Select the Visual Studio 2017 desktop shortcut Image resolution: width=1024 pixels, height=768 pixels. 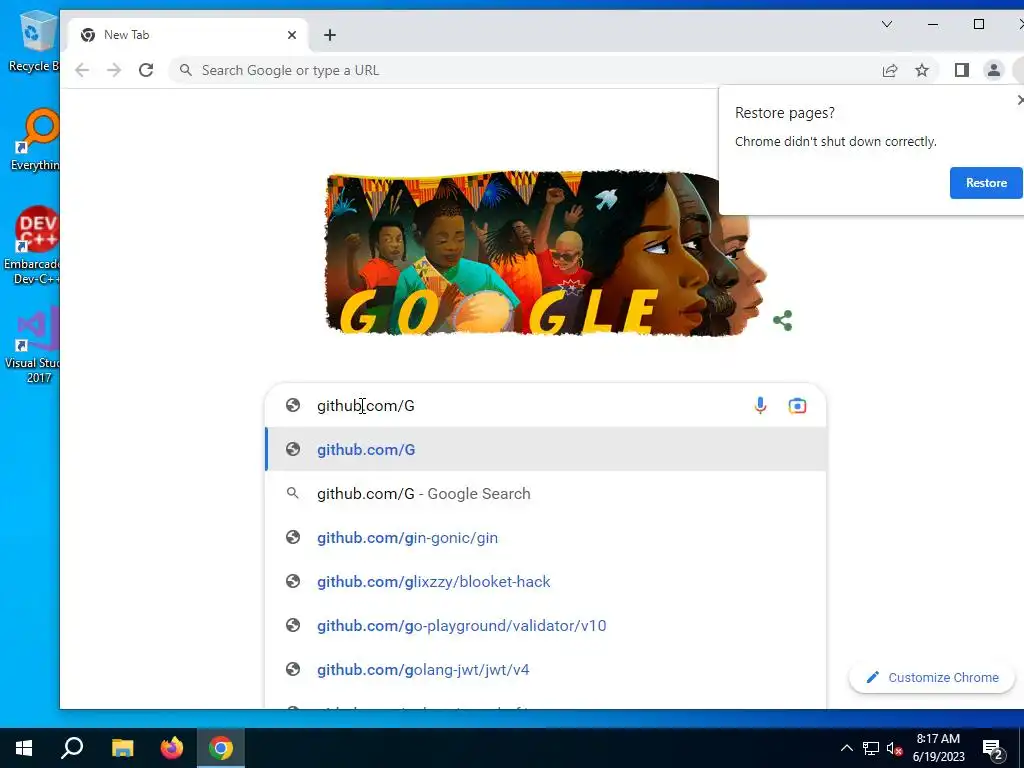pyautogui.click(x=33, y=344)
